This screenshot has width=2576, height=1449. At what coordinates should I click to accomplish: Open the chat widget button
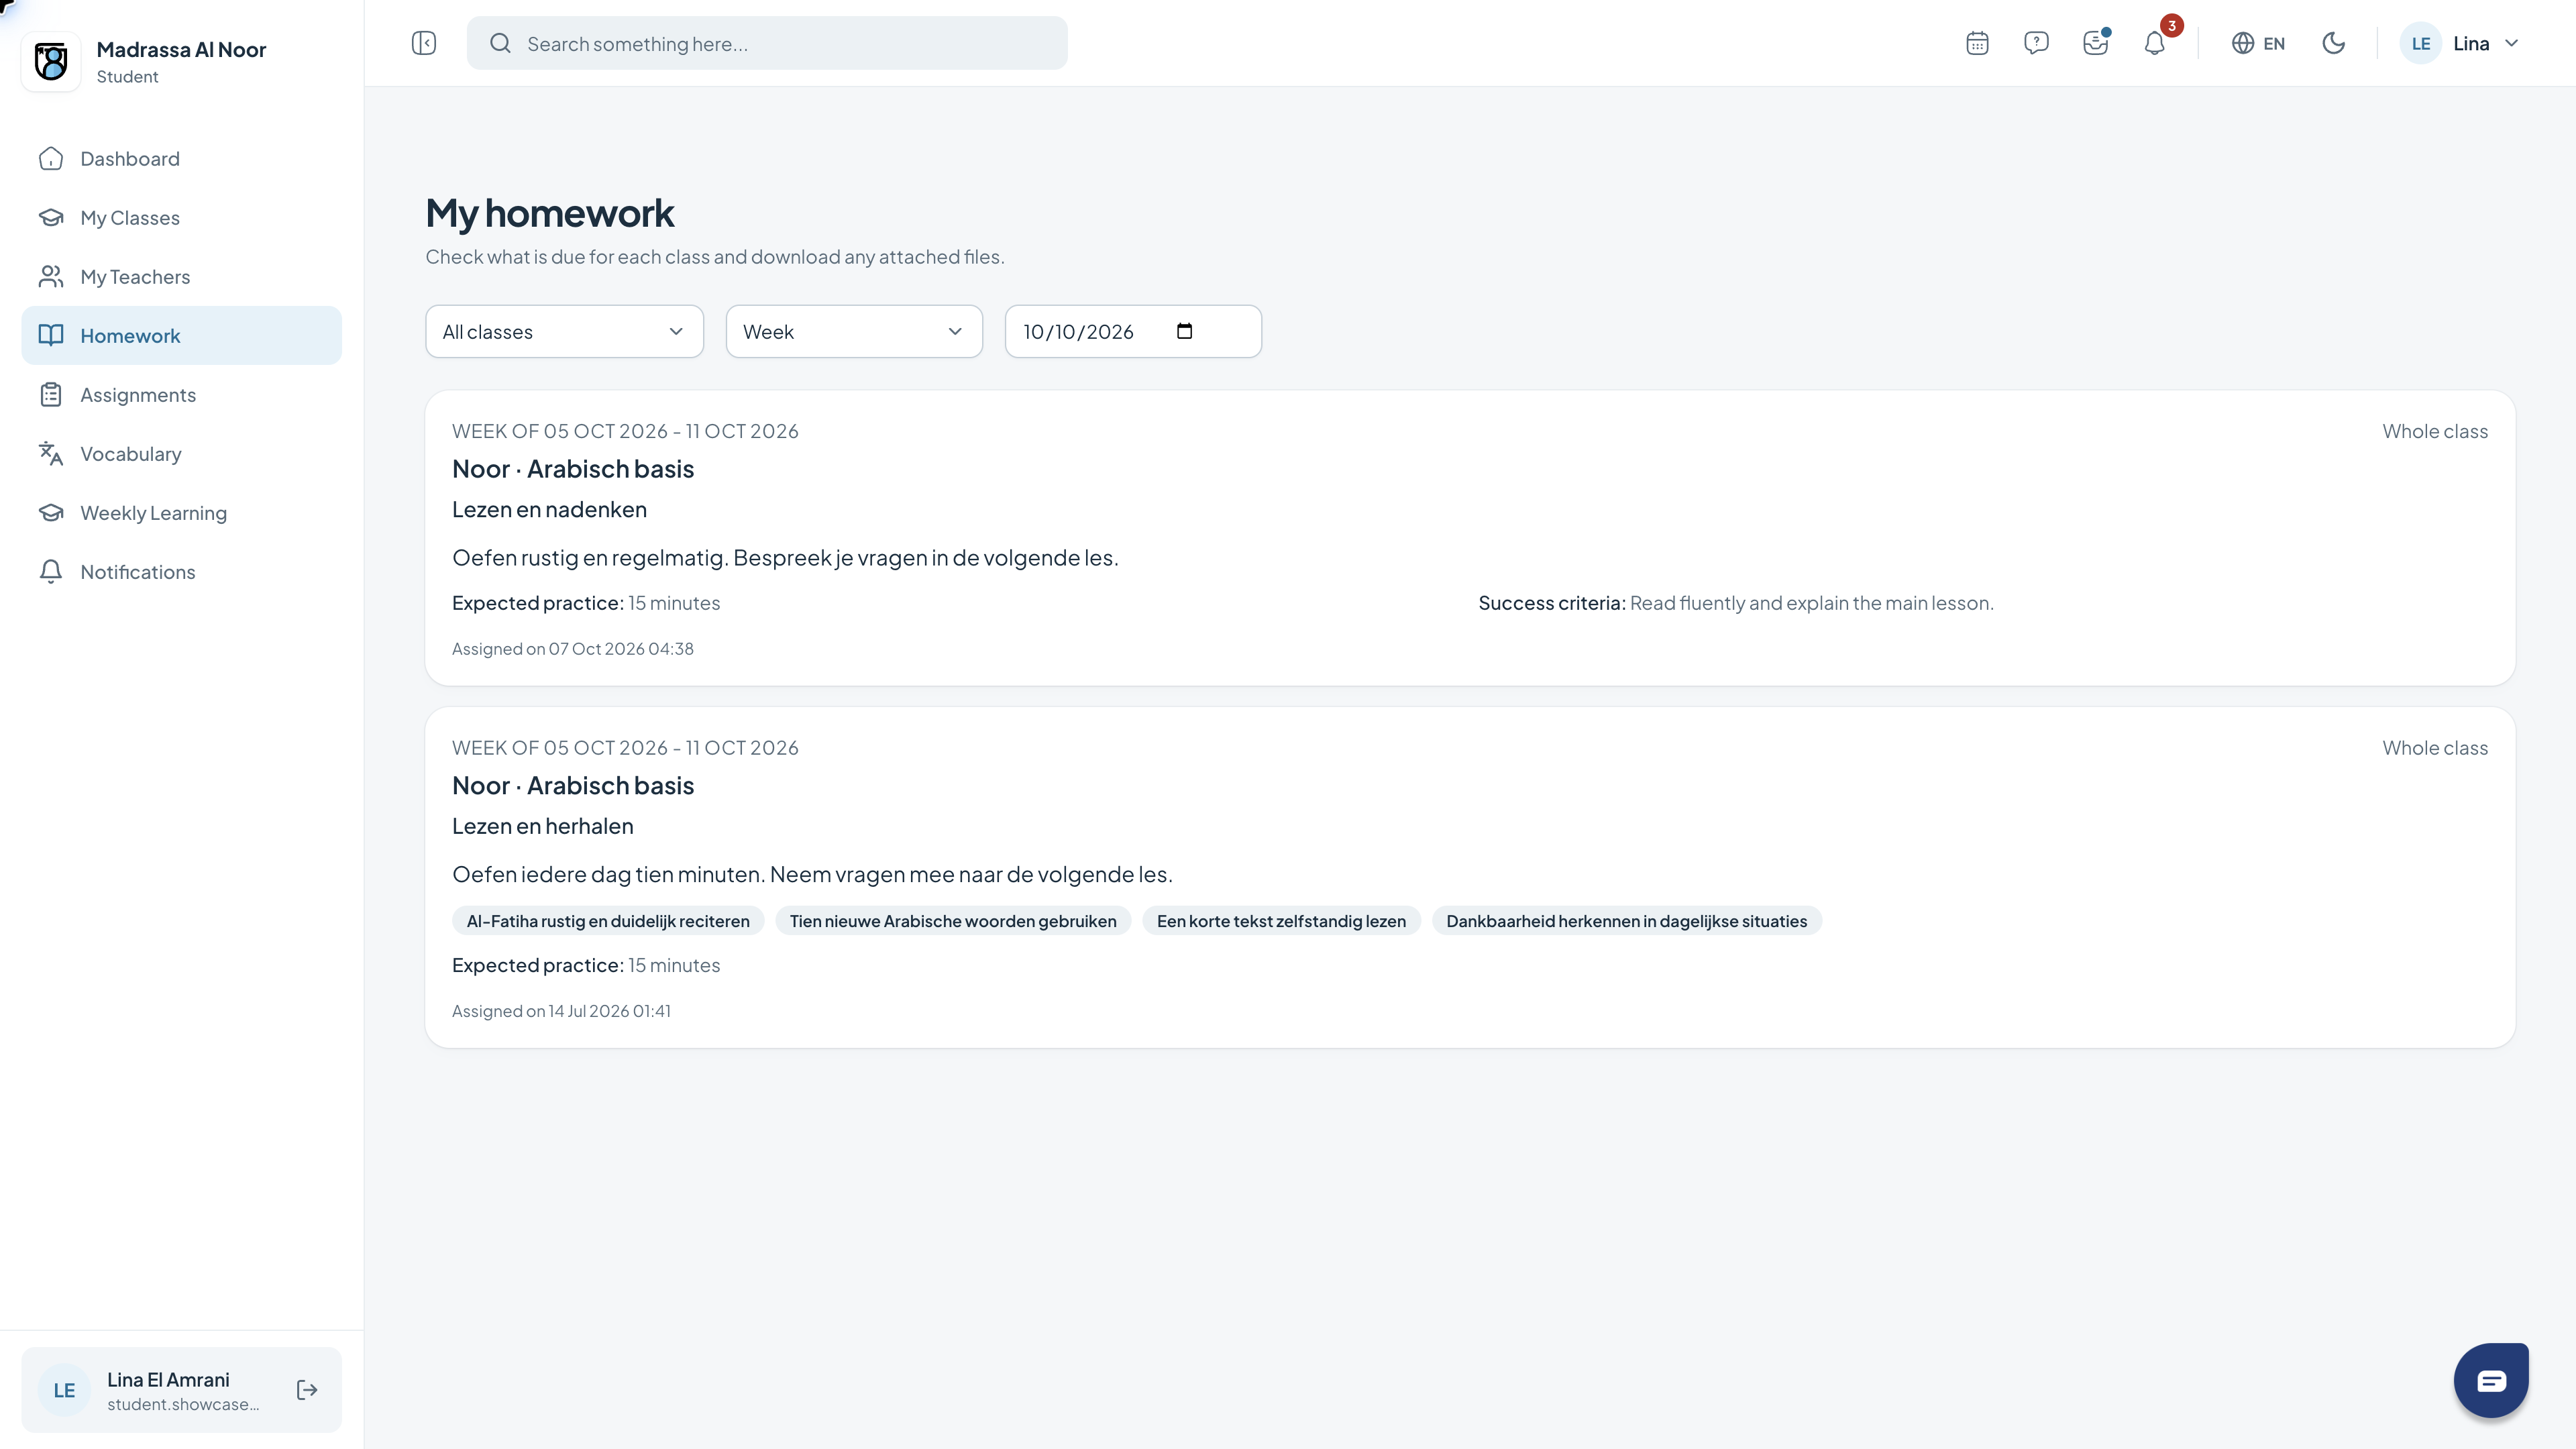coord(2491,1381)
